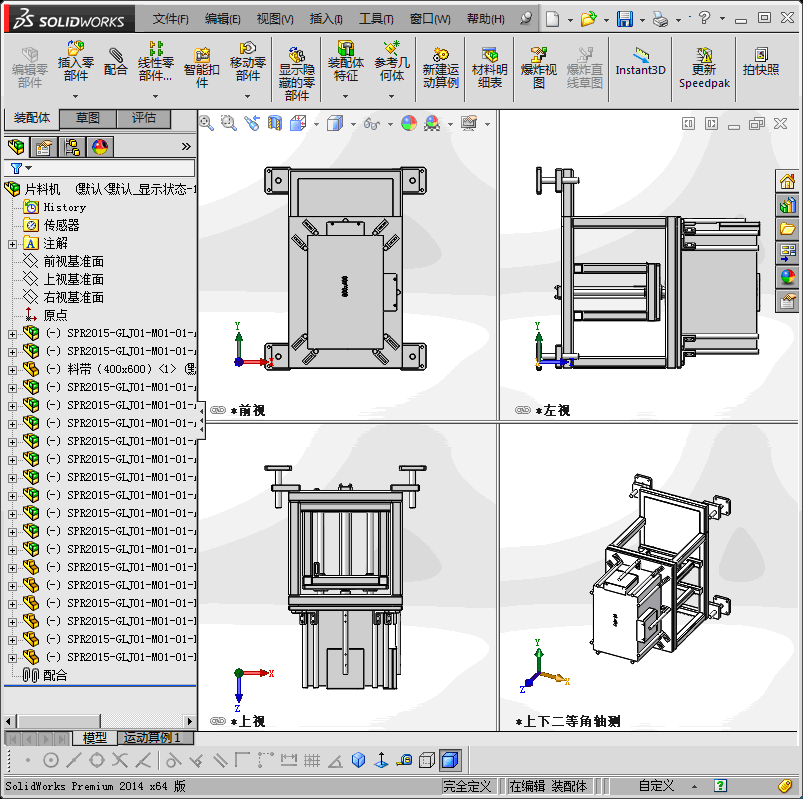The width and height of the screenshot is (803, 799).
Task: Click the Previous View icon
Action: 252,123
